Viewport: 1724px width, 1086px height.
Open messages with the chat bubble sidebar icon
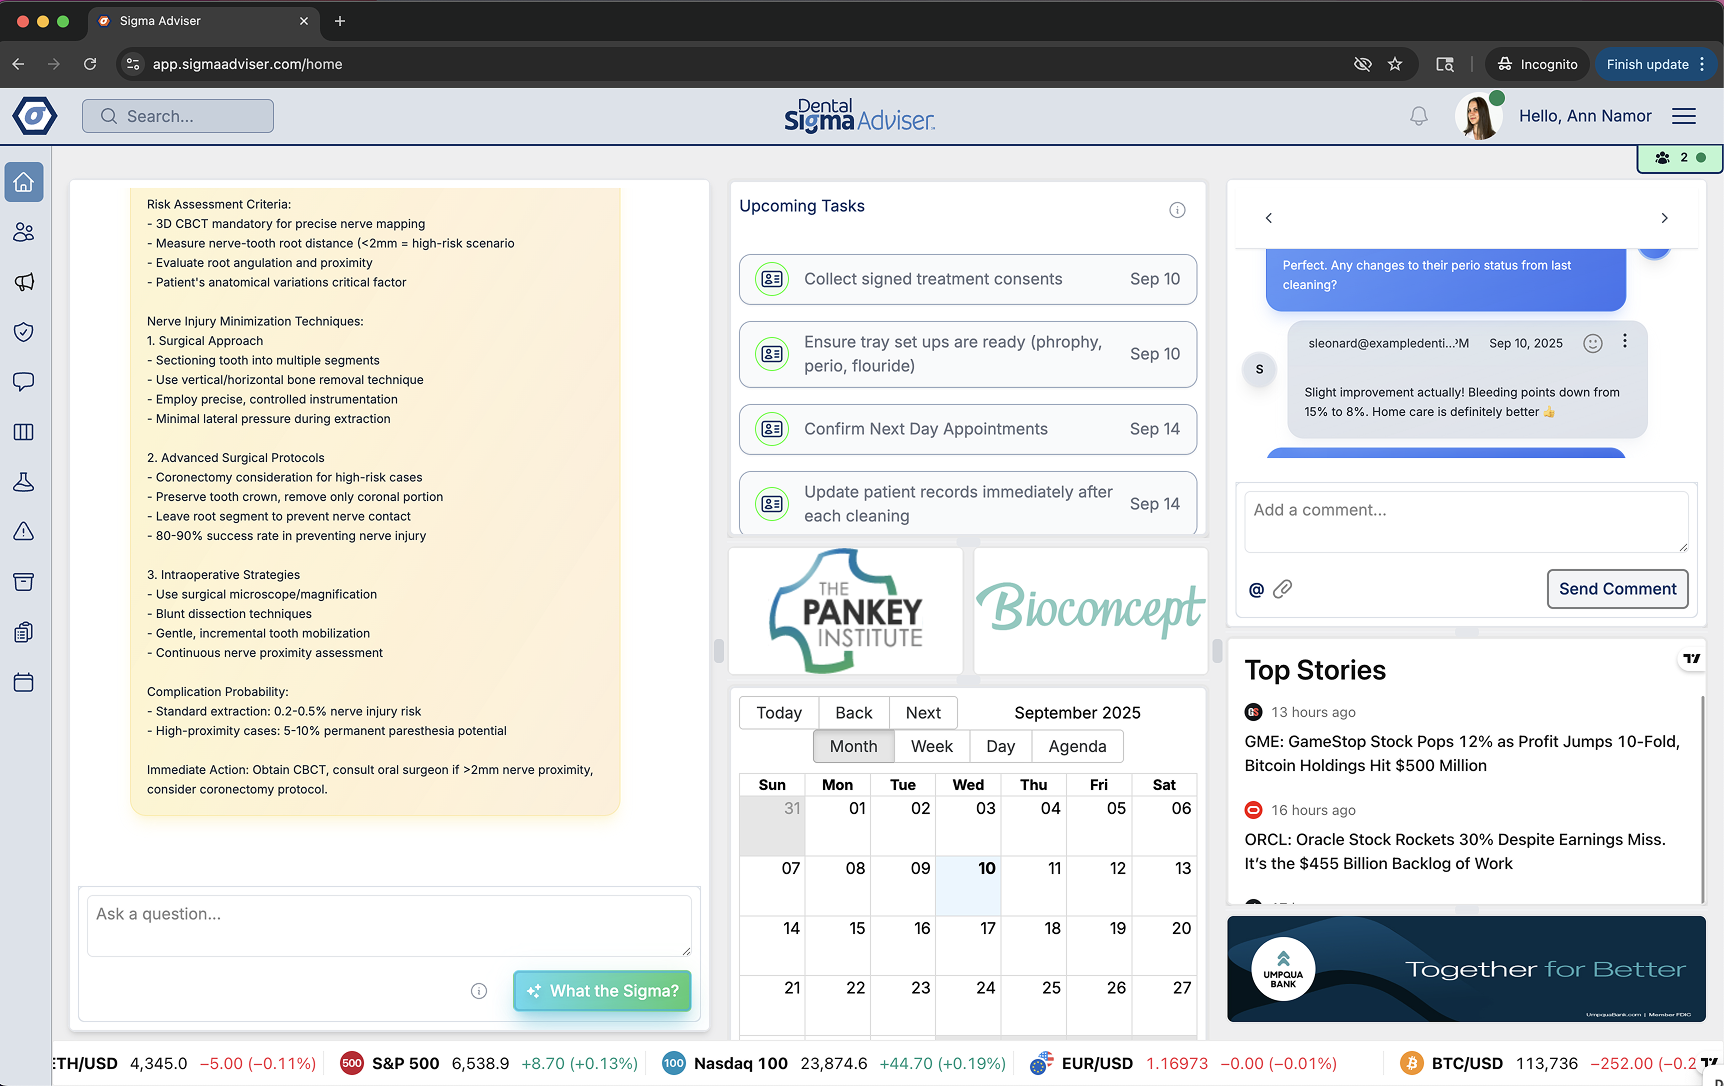(23, 382)
